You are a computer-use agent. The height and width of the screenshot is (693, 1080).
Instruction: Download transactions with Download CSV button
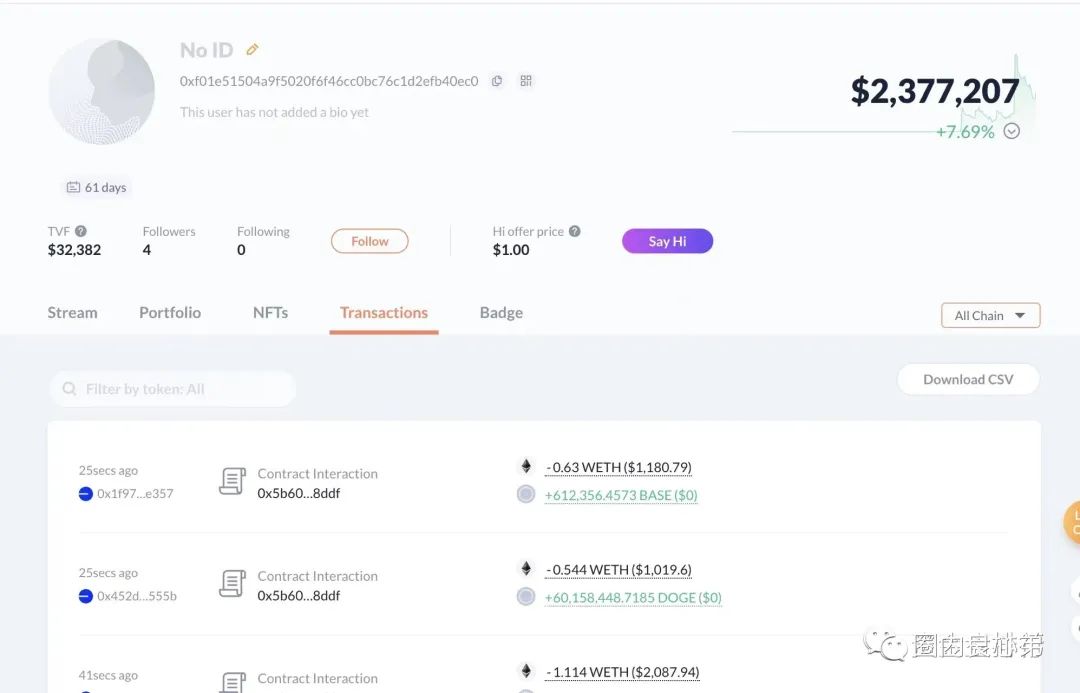click(x=968, y=379)
